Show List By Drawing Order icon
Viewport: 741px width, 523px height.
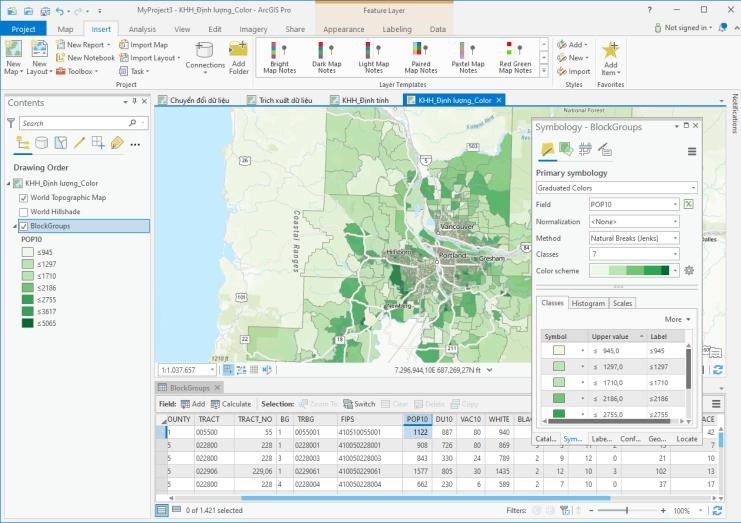point(23,143)
